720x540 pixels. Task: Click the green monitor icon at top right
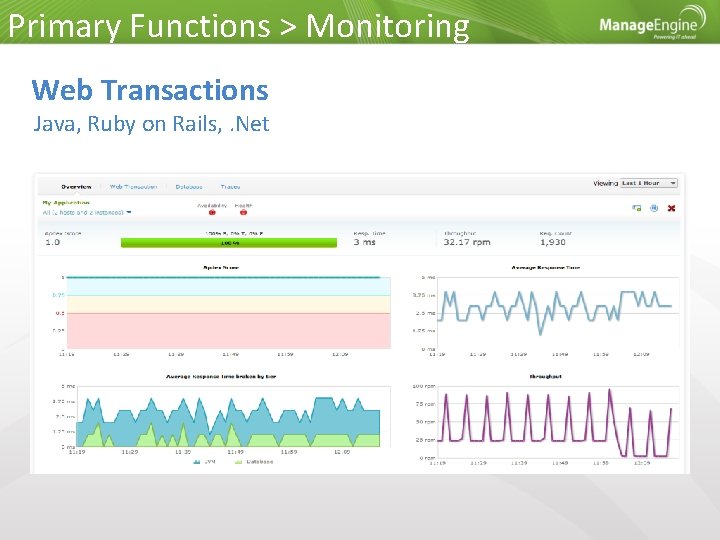tap(636, 208)
